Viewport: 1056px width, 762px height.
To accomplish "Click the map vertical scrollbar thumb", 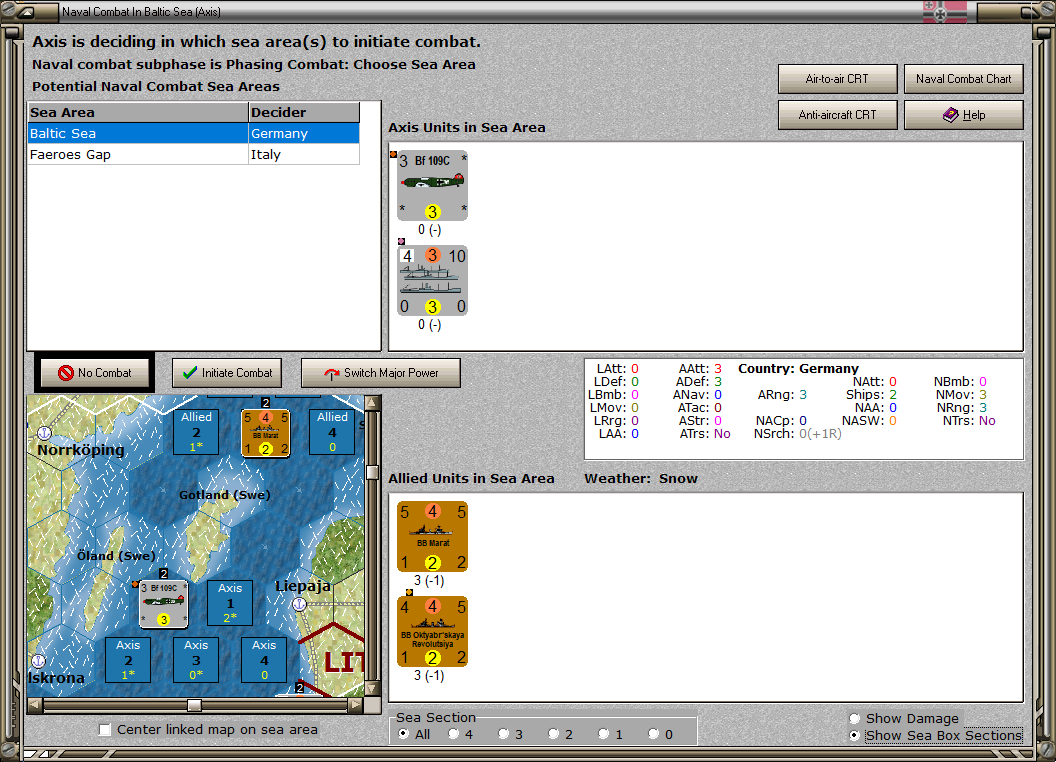I will [x=372, y=472].
